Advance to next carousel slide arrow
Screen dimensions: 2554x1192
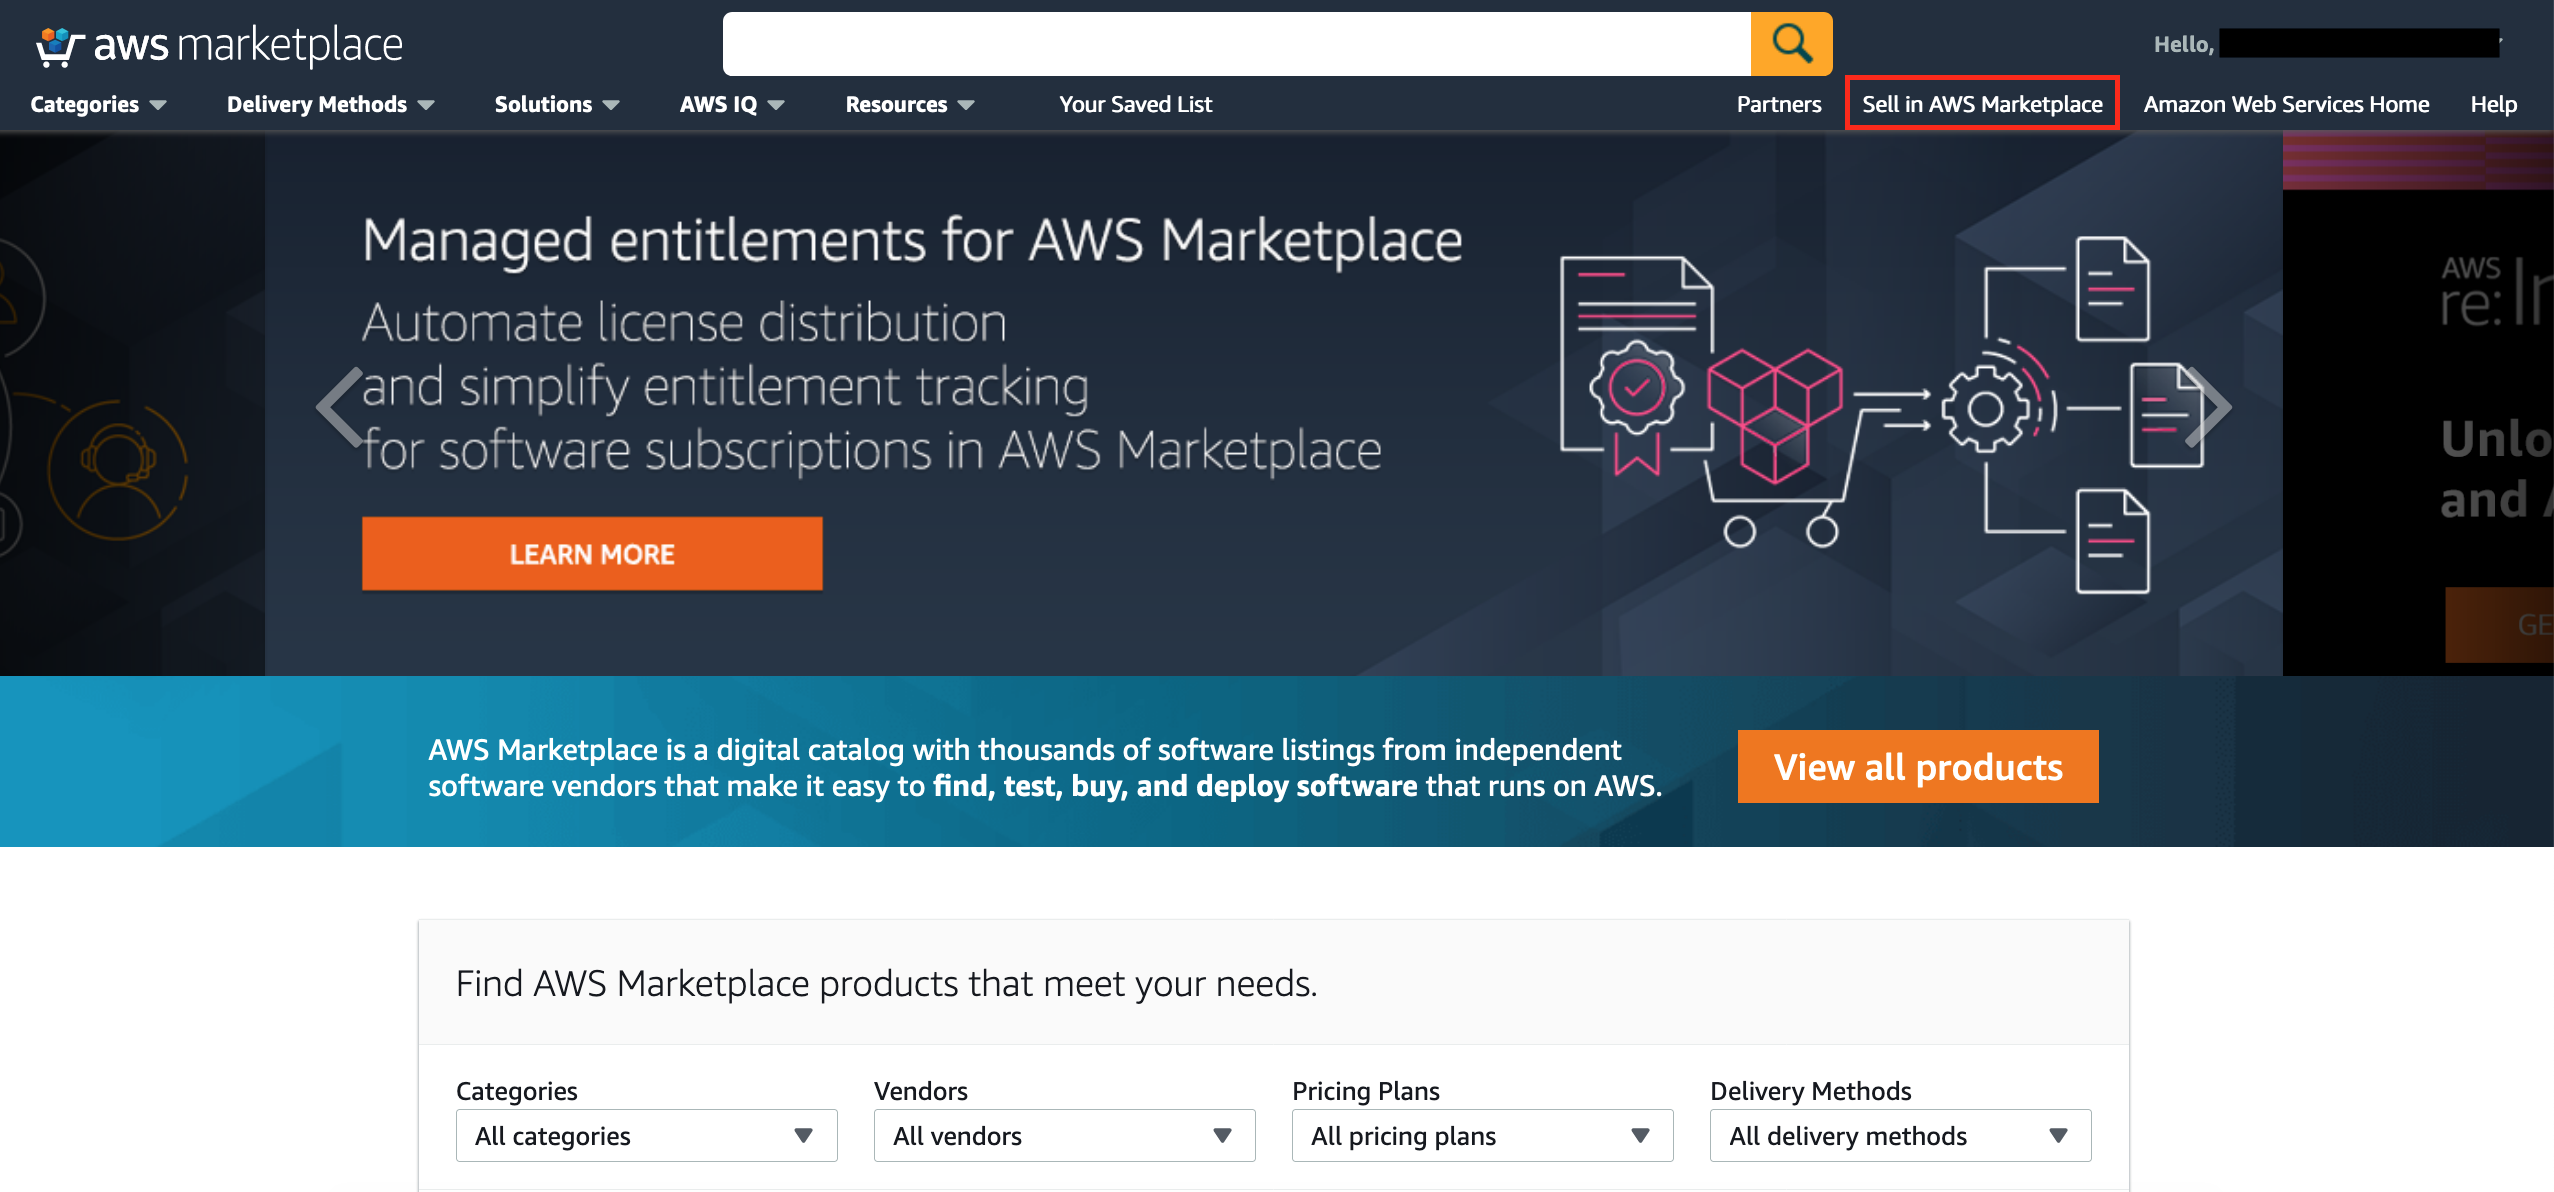pos(2208,407)
